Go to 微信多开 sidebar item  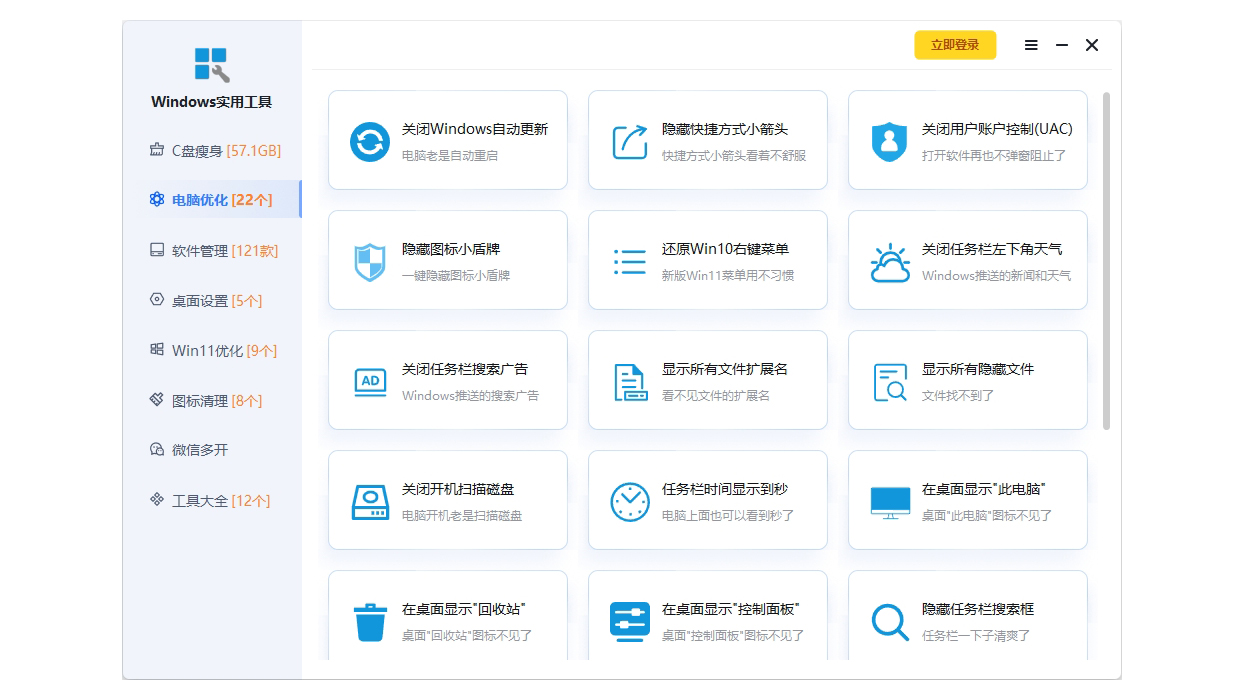200,450
